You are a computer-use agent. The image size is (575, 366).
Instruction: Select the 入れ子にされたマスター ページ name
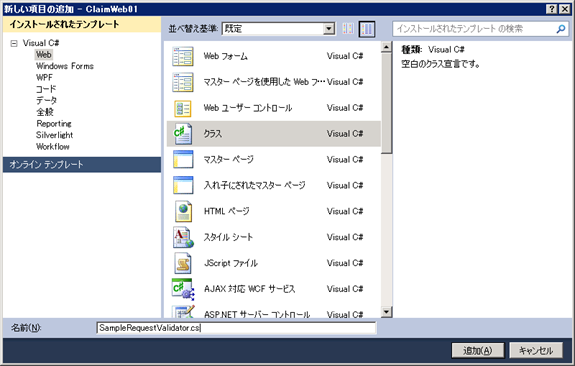[254, 186]
